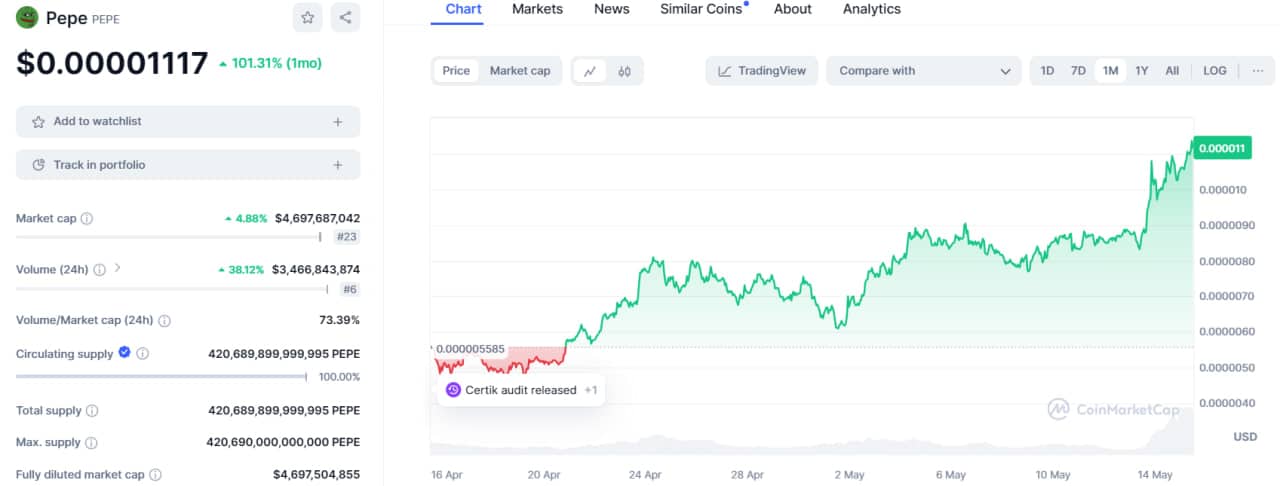This screenshot has width=1280, height=486.
Task: Open the chart more-options ellipsis menu
Action: pyautogui.click(x=1257, y=71)
